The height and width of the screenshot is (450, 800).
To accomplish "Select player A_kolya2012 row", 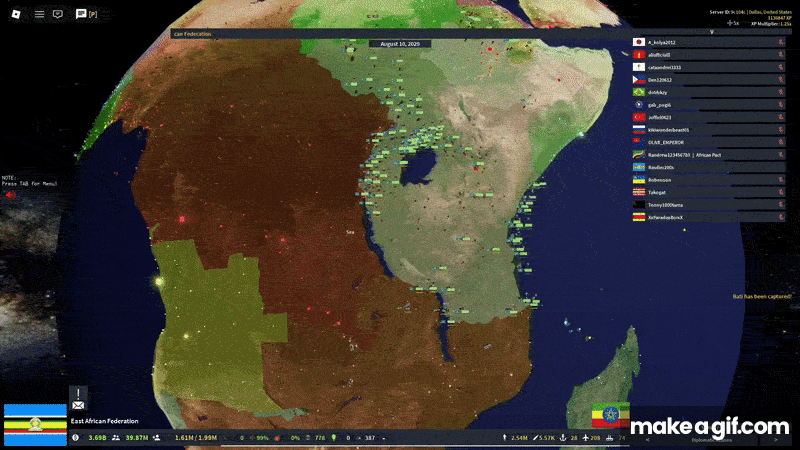I will click(709, 42).
